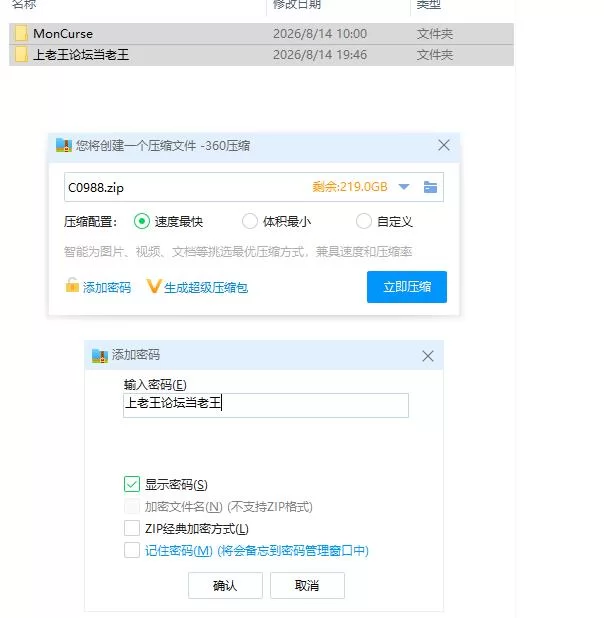Select the MonCurse folder row
The image size is (604, 618).
[261, 34]
